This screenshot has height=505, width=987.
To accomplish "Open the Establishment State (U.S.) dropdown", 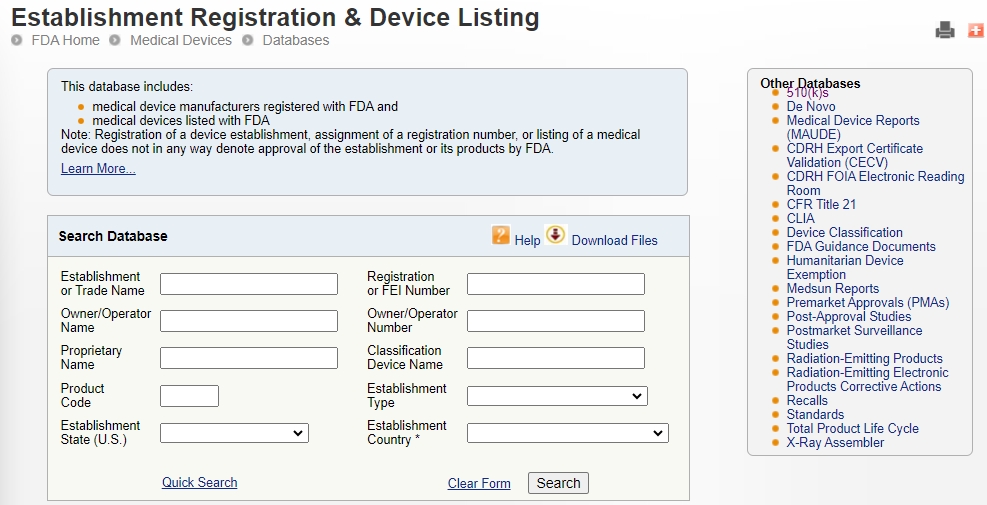I will pos(234,433).
